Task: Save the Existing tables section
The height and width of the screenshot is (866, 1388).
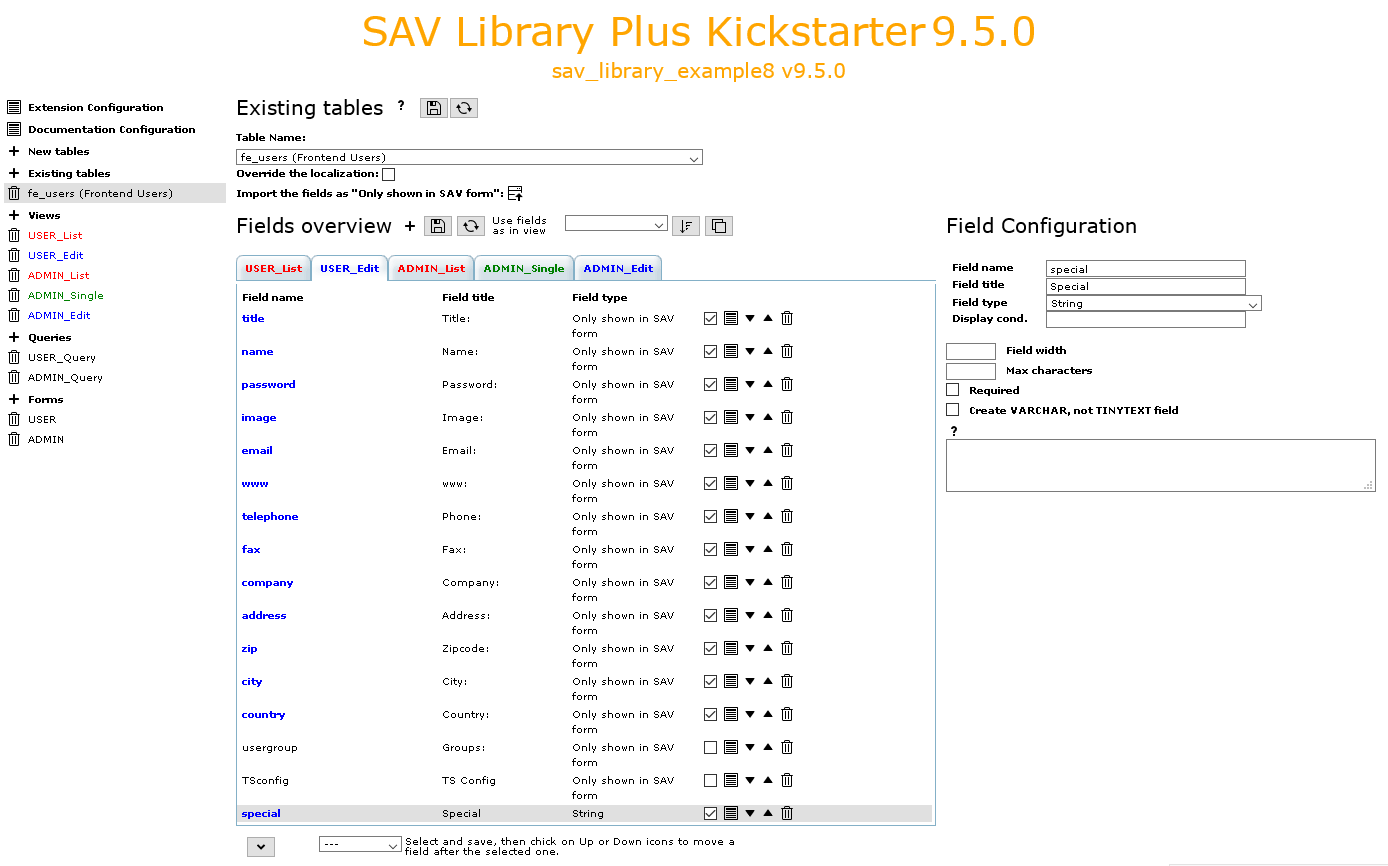Action: tap(433, 108)
